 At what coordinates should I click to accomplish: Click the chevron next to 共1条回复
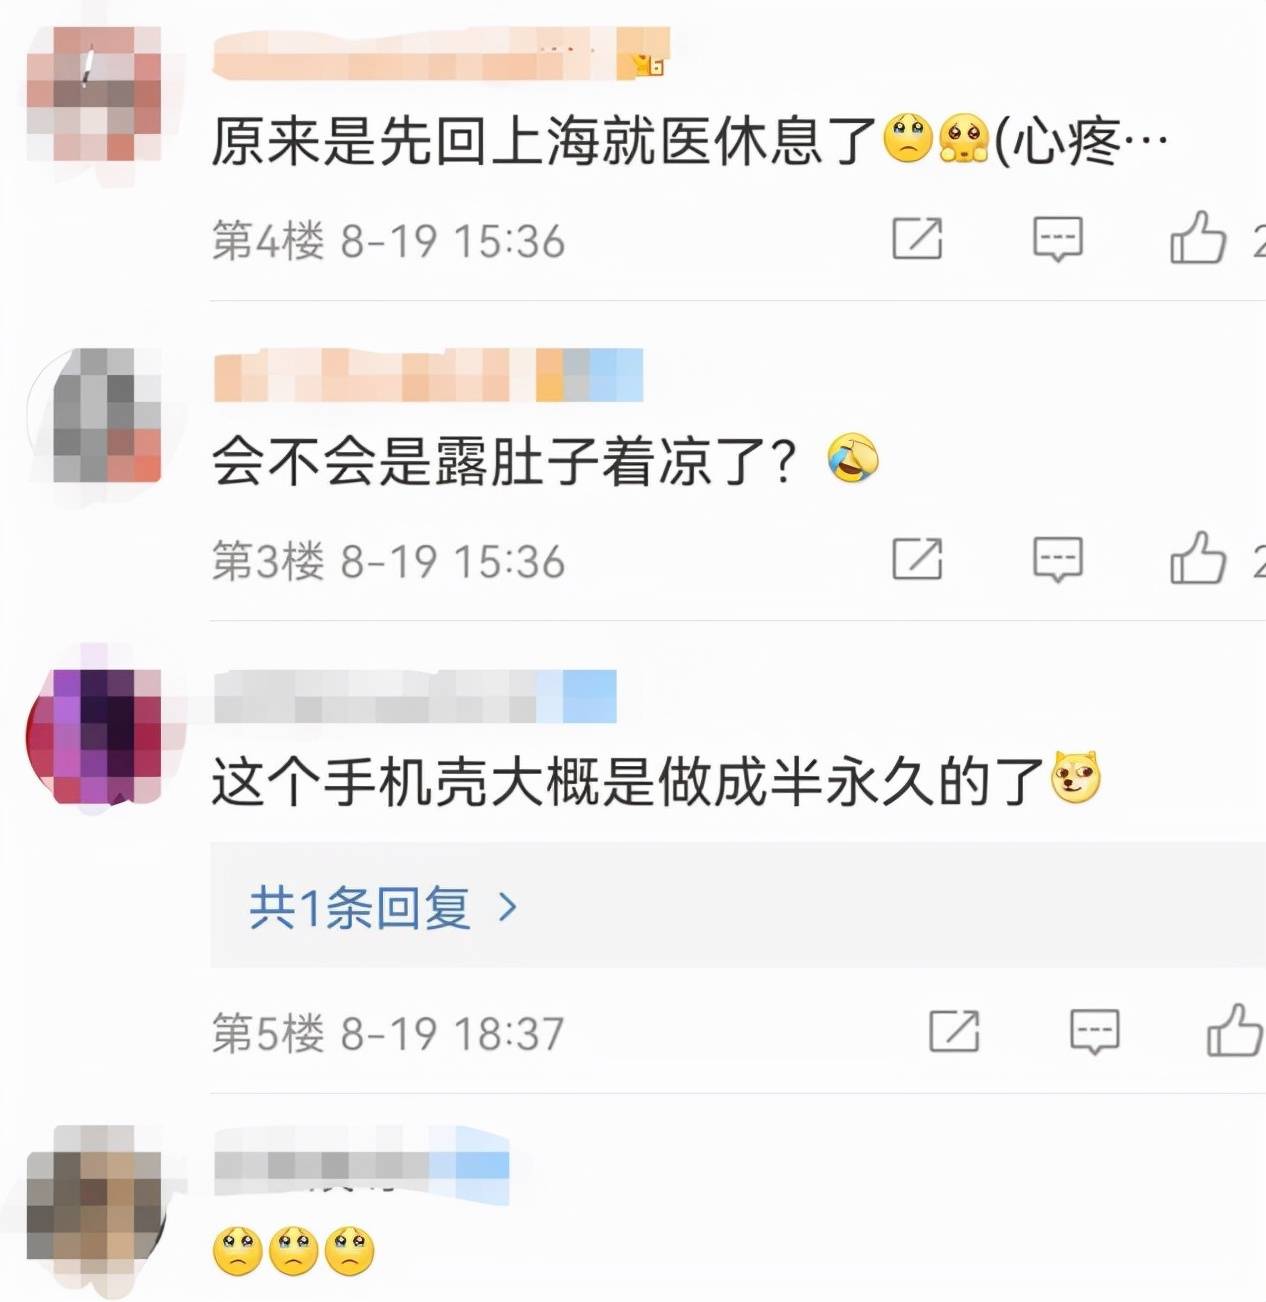[508, 907]
